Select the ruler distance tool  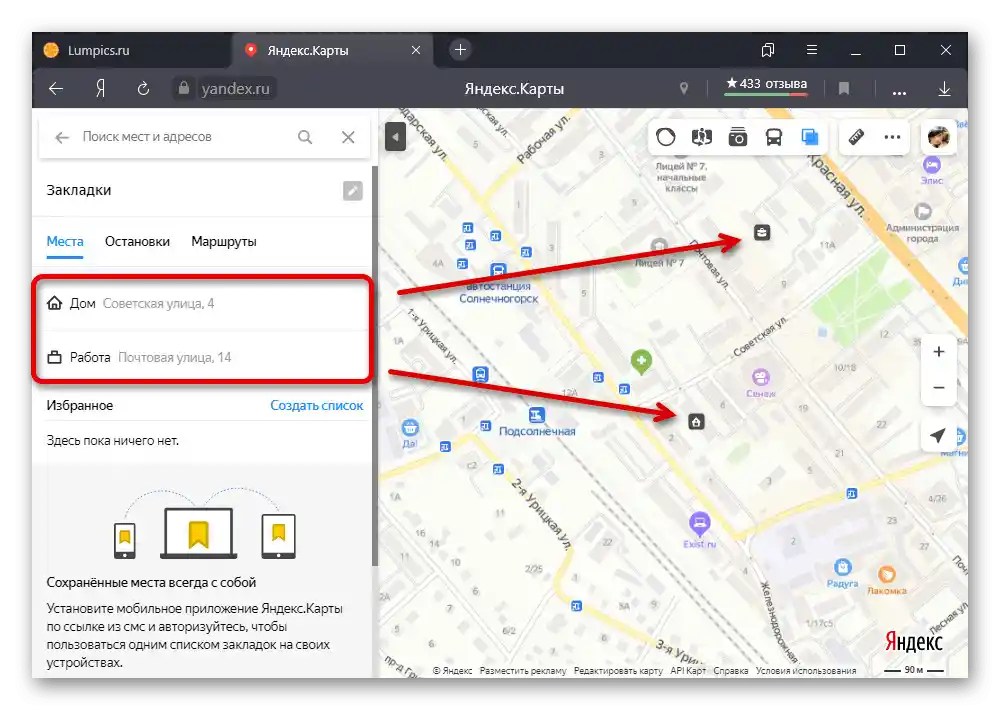pos(856,137)
